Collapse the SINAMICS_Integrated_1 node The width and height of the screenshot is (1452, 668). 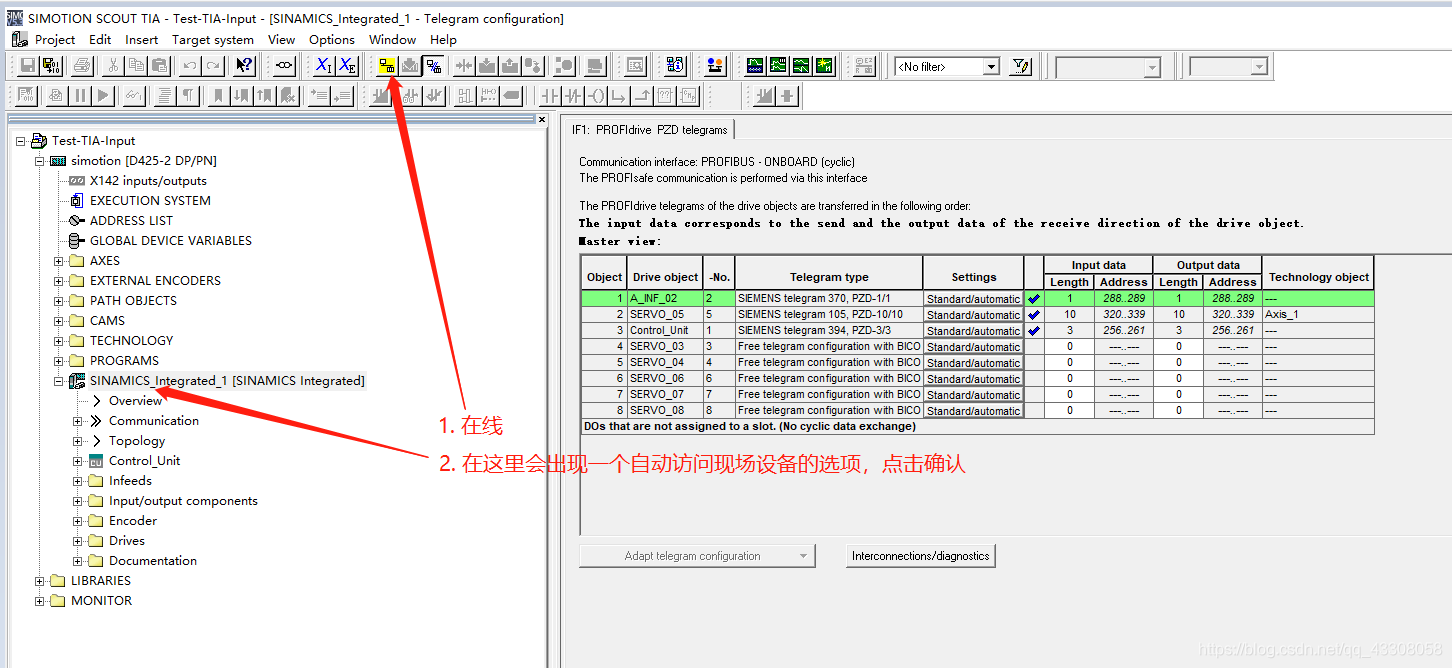[x=59, y=381]
